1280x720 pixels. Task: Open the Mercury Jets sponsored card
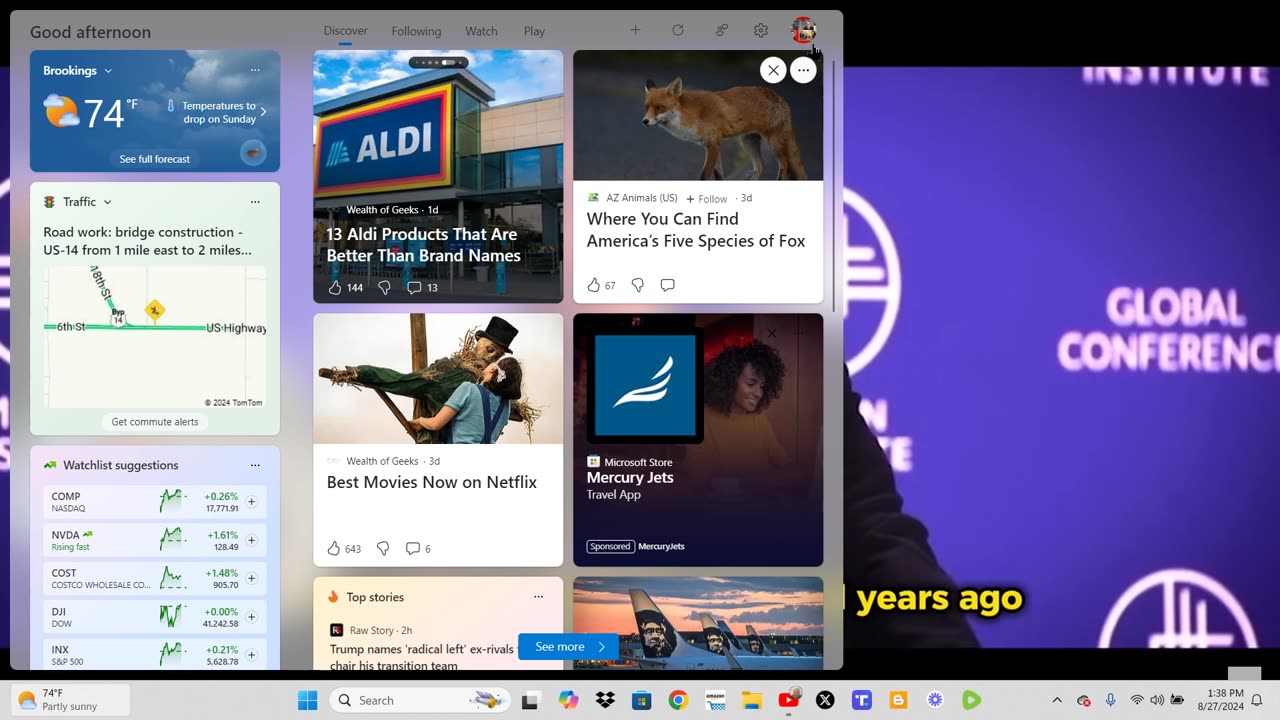pos(698,440)
